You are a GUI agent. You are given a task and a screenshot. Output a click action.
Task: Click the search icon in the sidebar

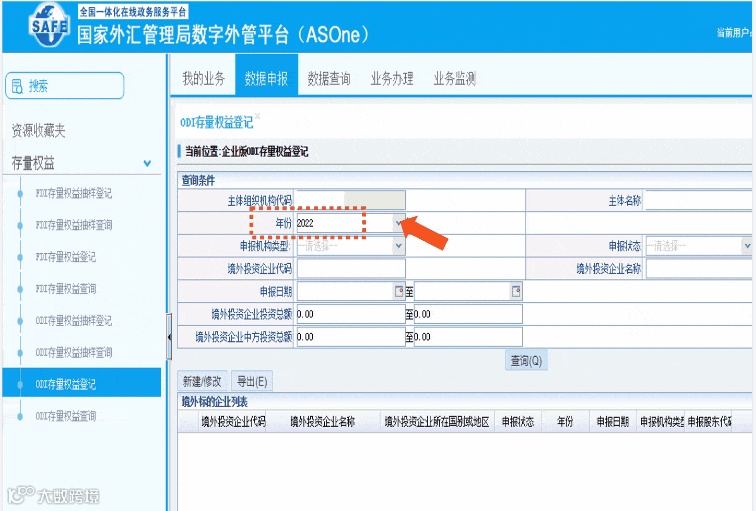coord(17,86)
